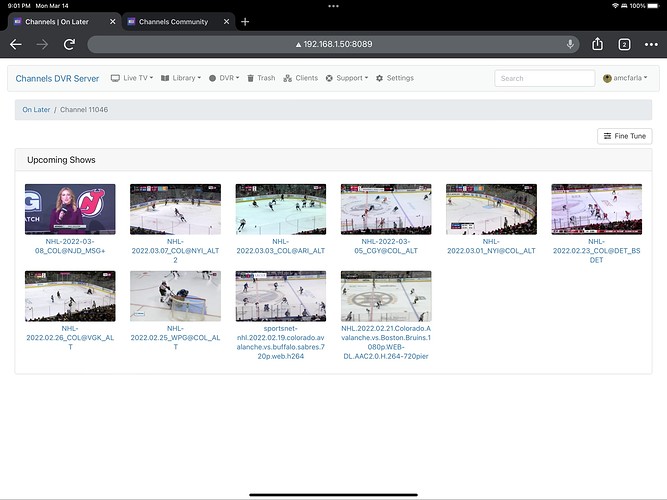
Task: Click into the Search field
Action: [544, 78]
